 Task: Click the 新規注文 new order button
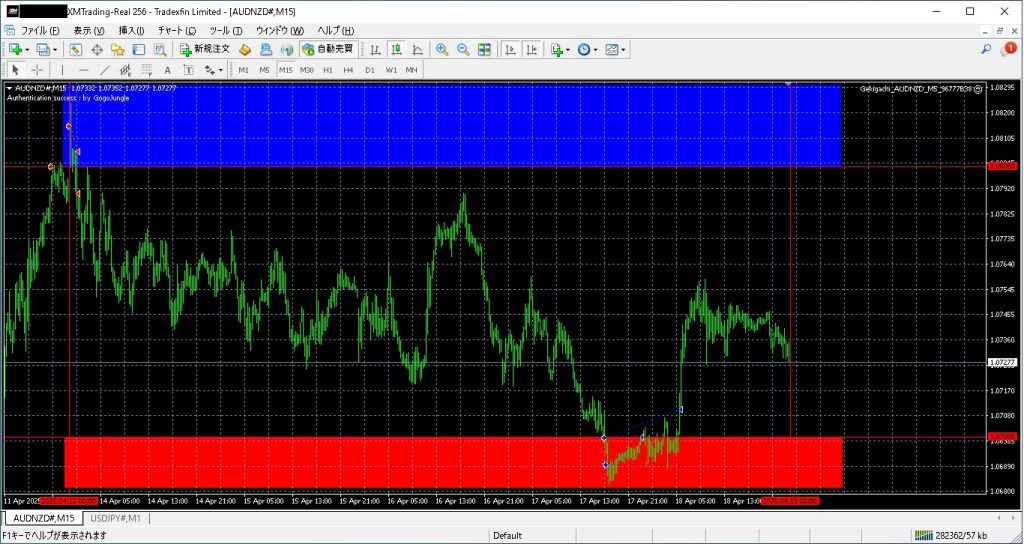[206, 49]
